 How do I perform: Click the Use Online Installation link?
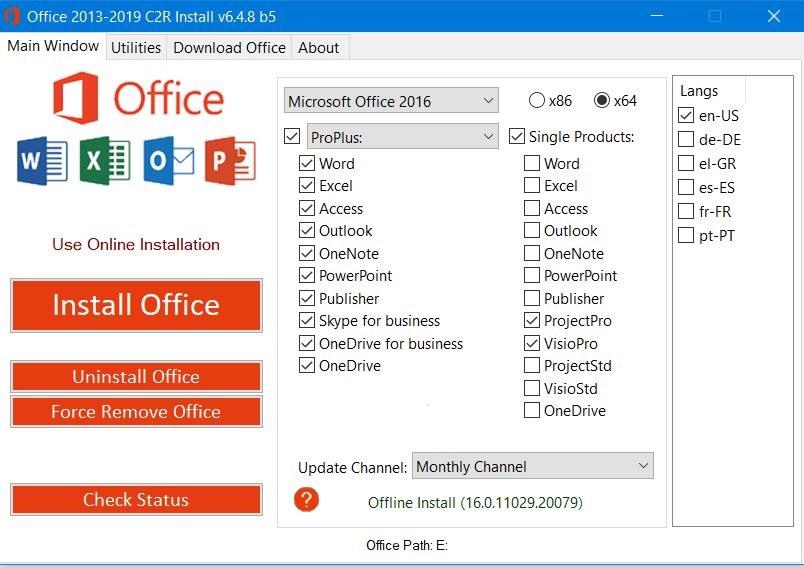[136, 245]
